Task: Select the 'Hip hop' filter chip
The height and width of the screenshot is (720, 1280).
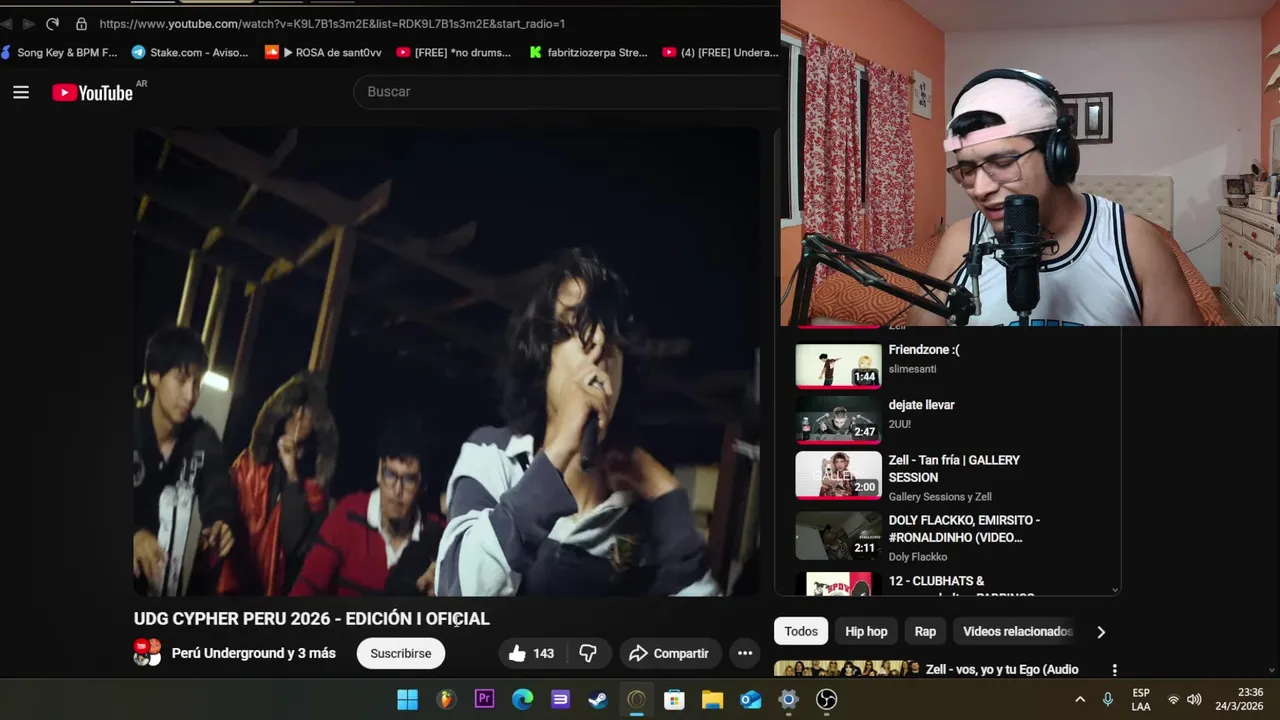Action: pyautogui.click(x=866, y=631)
